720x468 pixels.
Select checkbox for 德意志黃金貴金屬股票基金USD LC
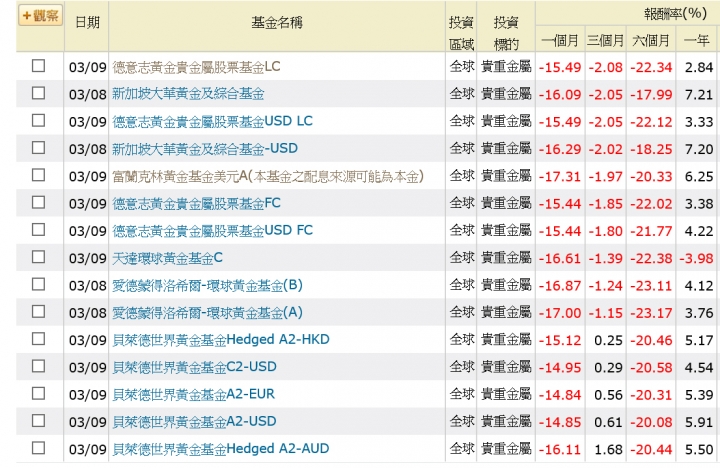(x=39, y=120)
